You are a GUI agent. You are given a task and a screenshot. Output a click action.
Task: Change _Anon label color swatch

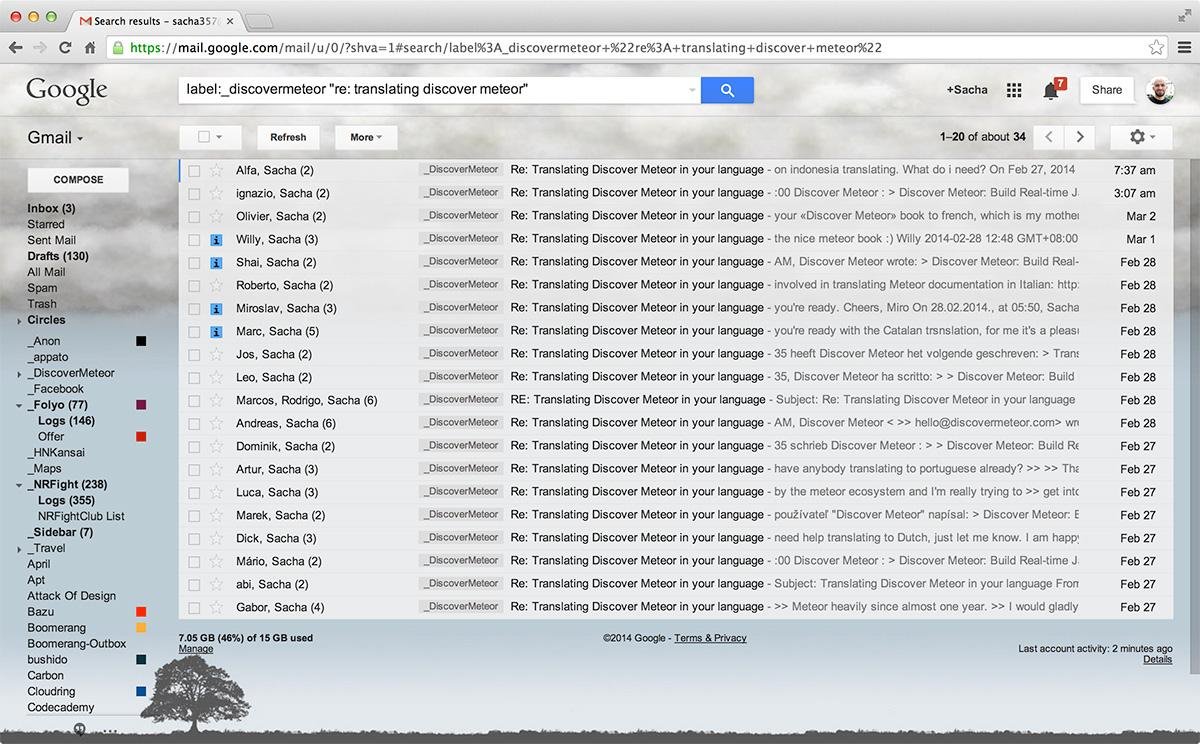click(141, 341)
